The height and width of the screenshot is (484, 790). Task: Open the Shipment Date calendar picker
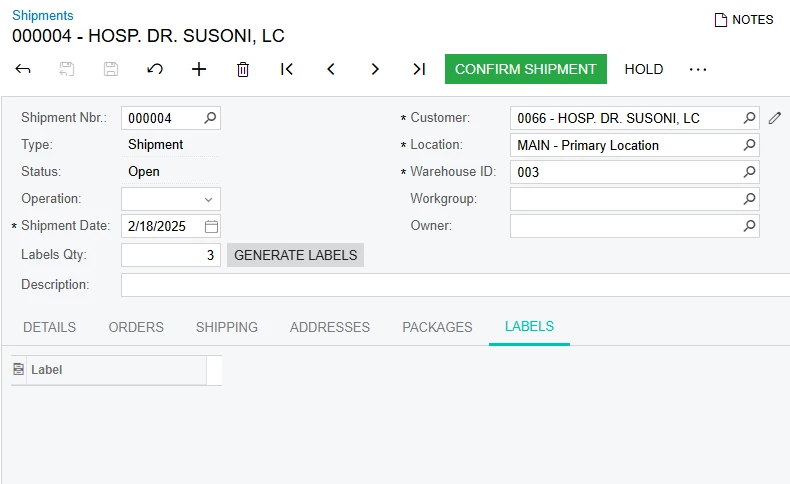[212, 227]
